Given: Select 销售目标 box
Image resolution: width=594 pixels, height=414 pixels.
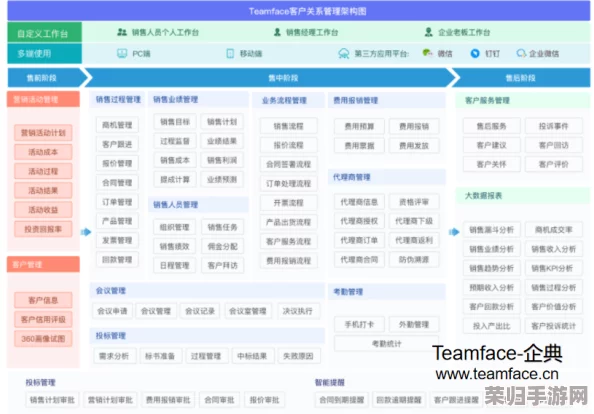Looking at the screenshot, I should click(x=175, y=122).
